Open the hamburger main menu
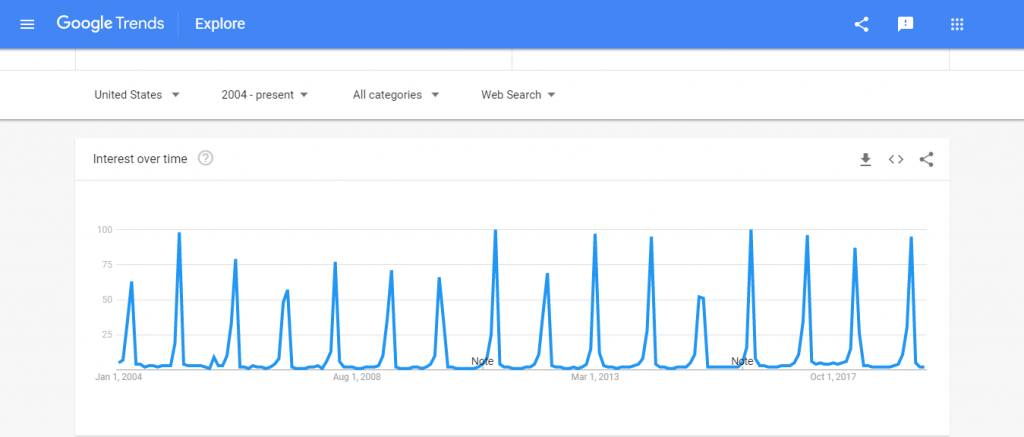 (27, 24)
